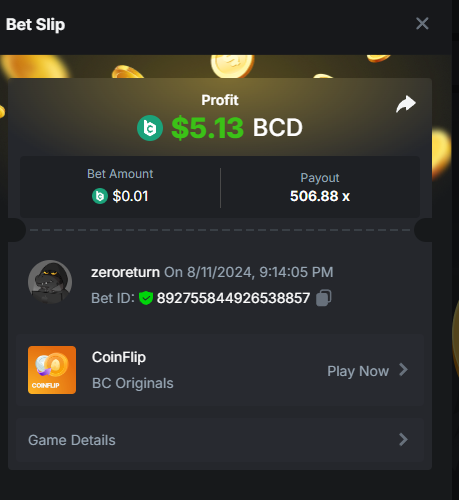Click the BCD icon next to bet amount
459x500 pixels.
(x=100, y=196)
